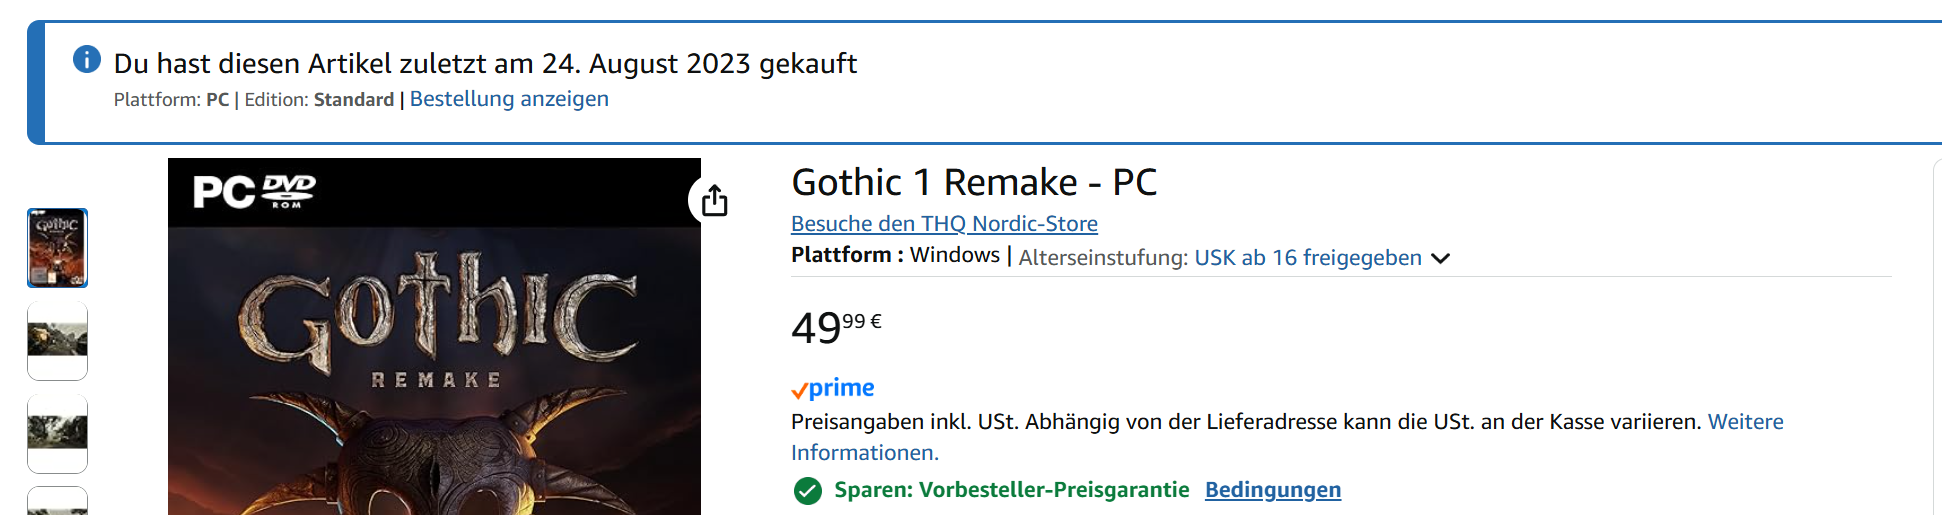Open the "Bestellung anzeigen" link

click(x=509, y=99)
